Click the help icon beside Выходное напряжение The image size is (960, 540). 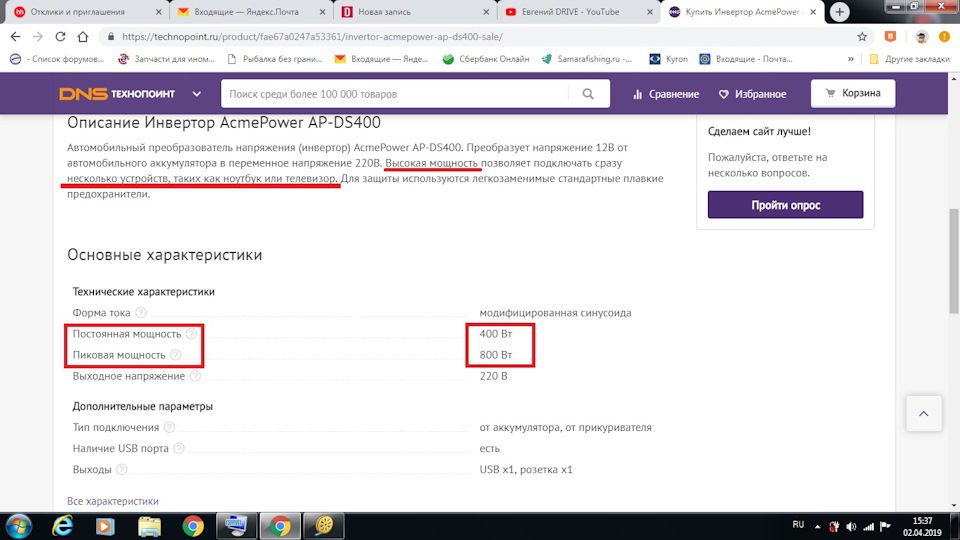(x=195, y=376)
